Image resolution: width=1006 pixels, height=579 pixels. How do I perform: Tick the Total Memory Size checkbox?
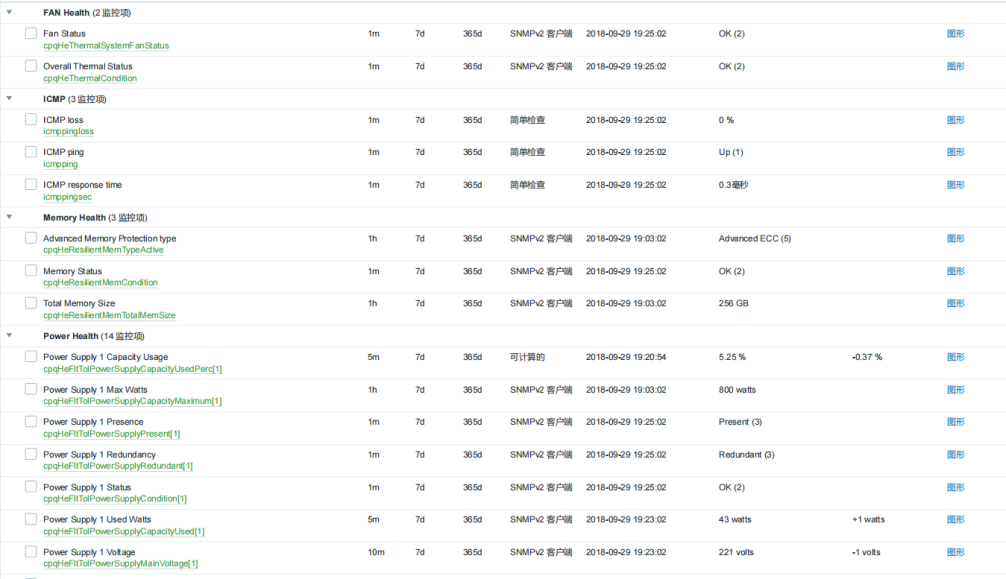click(x=31, y=303)
